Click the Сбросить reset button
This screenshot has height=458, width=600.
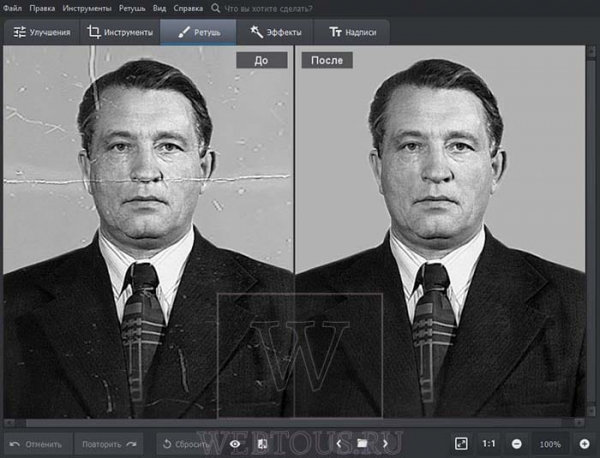click(x=188, y=444)
